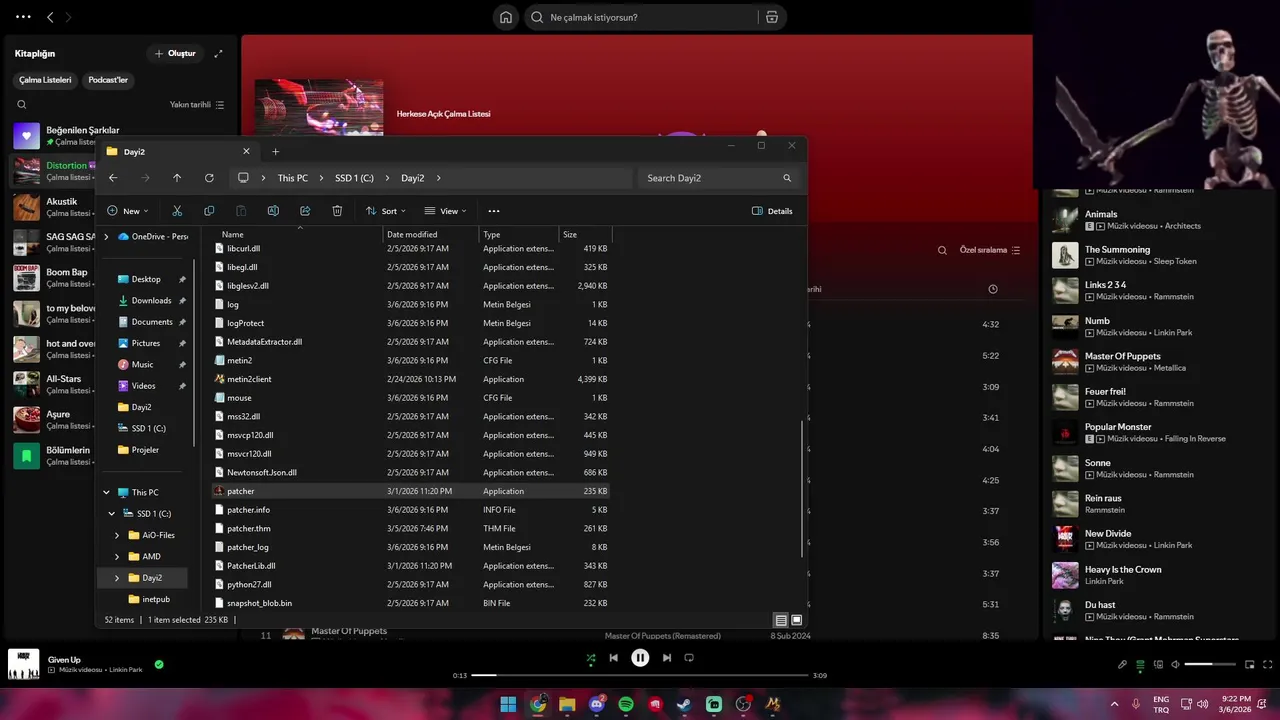
Task: Sort files by Date modified column
Action: click(x=431, y=234)
